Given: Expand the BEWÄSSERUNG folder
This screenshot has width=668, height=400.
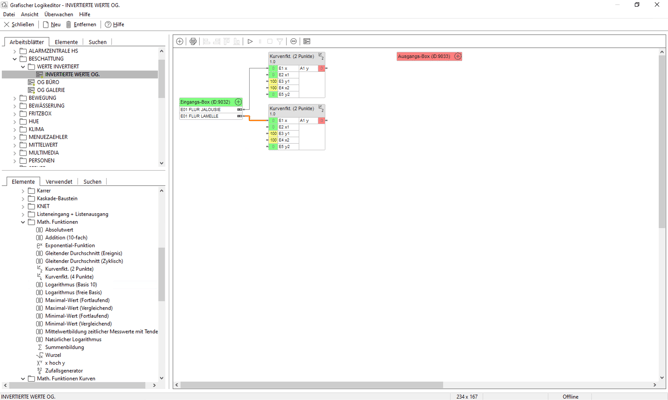Looking at the screenshot, I should (14, 106).
